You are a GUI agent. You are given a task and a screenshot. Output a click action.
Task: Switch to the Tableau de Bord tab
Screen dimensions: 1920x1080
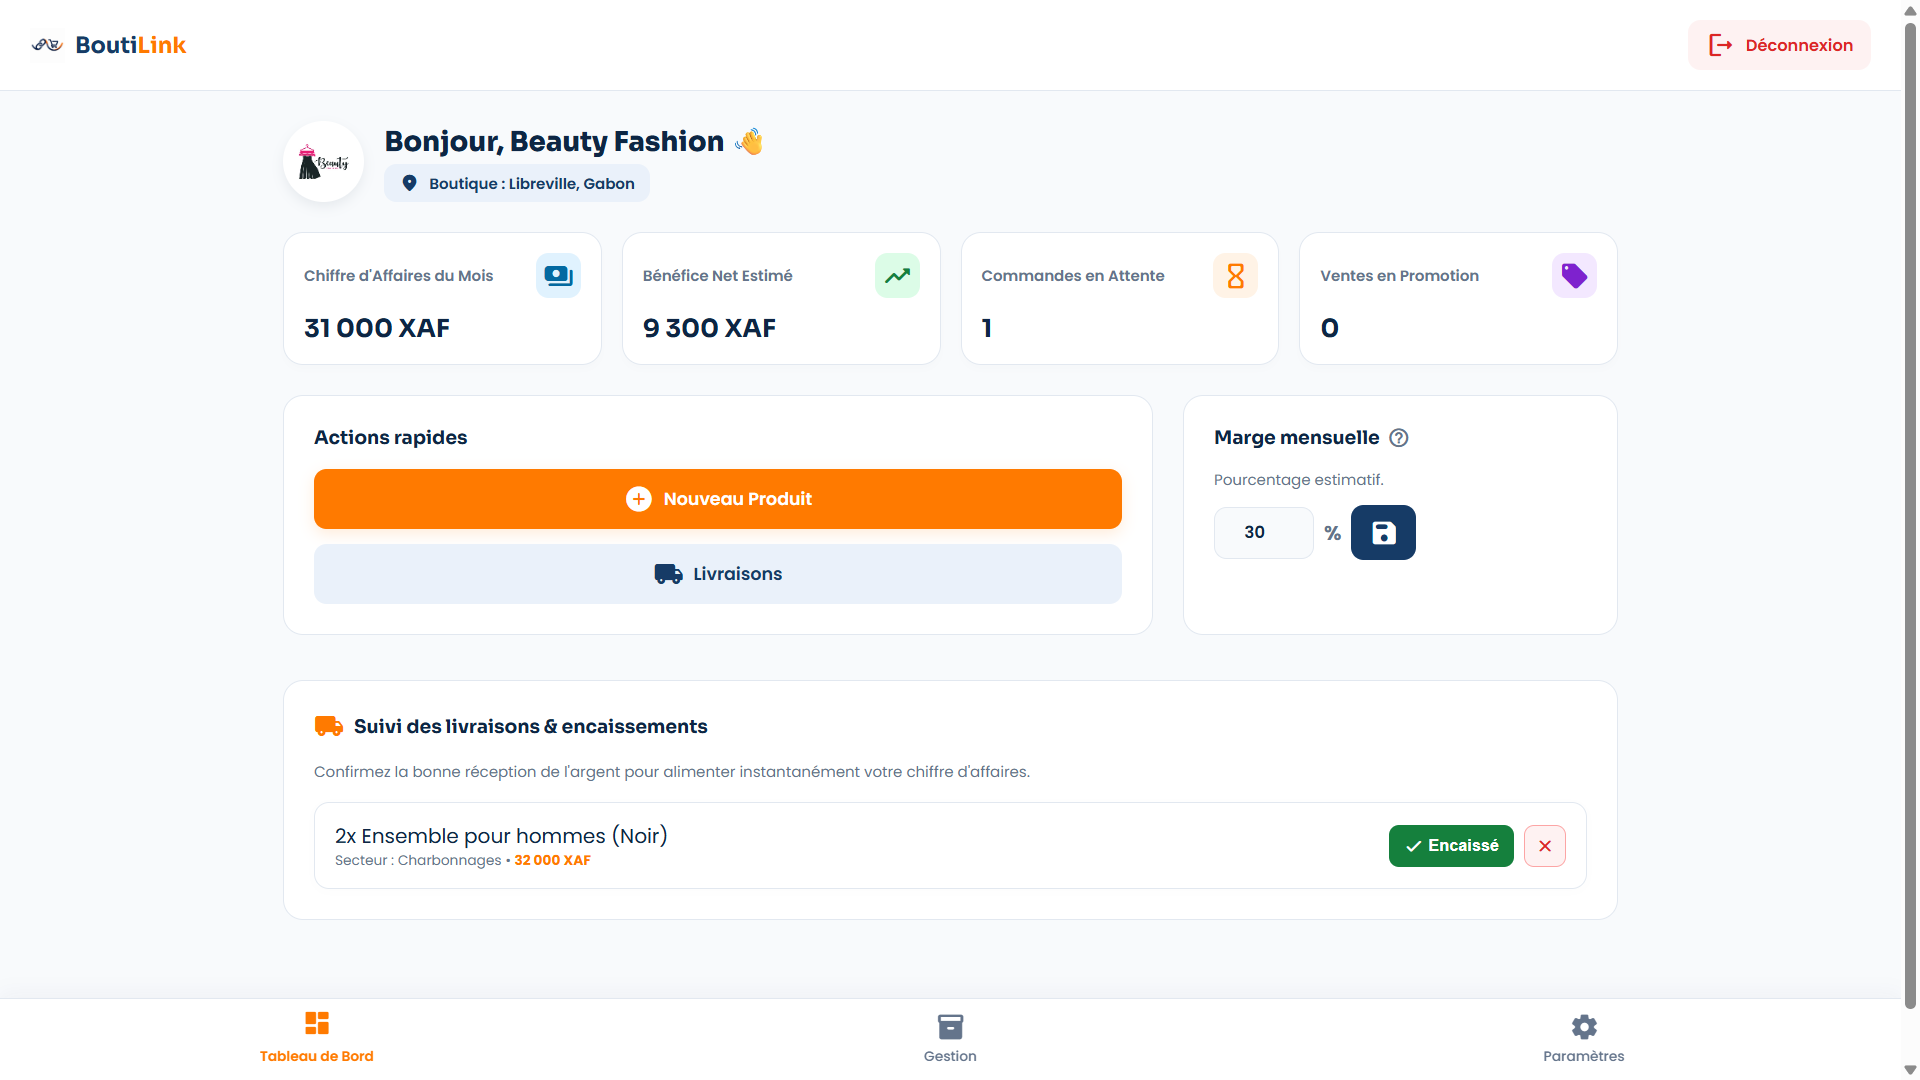[x=317, y=1037]
